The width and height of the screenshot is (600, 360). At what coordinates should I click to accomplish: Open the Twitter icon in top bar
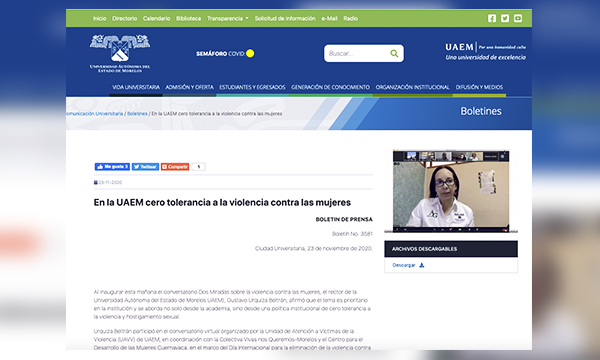tap(505, 18)
